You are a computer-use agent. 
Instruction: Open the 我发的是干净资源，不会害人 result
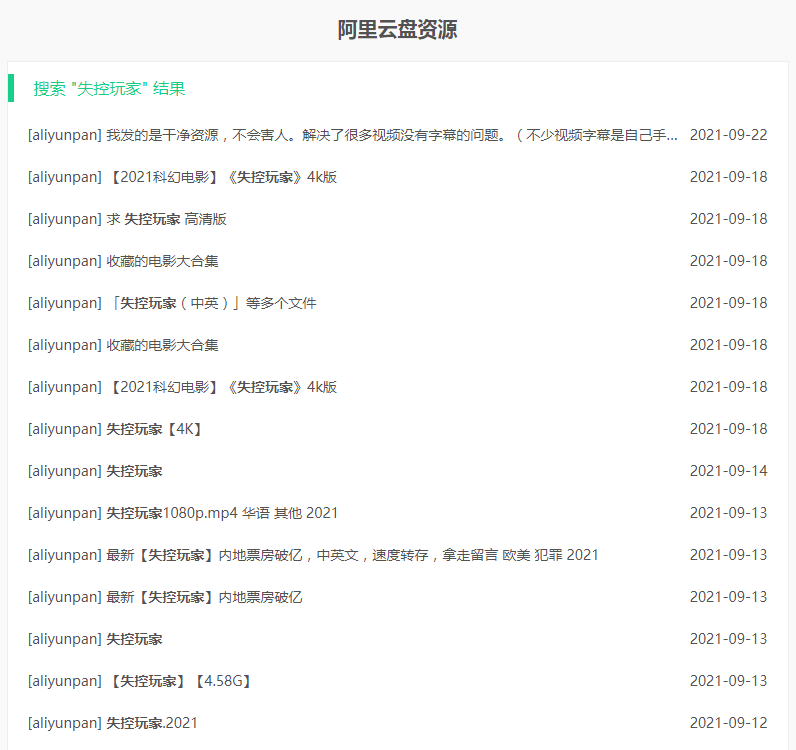tap(353, 135)
